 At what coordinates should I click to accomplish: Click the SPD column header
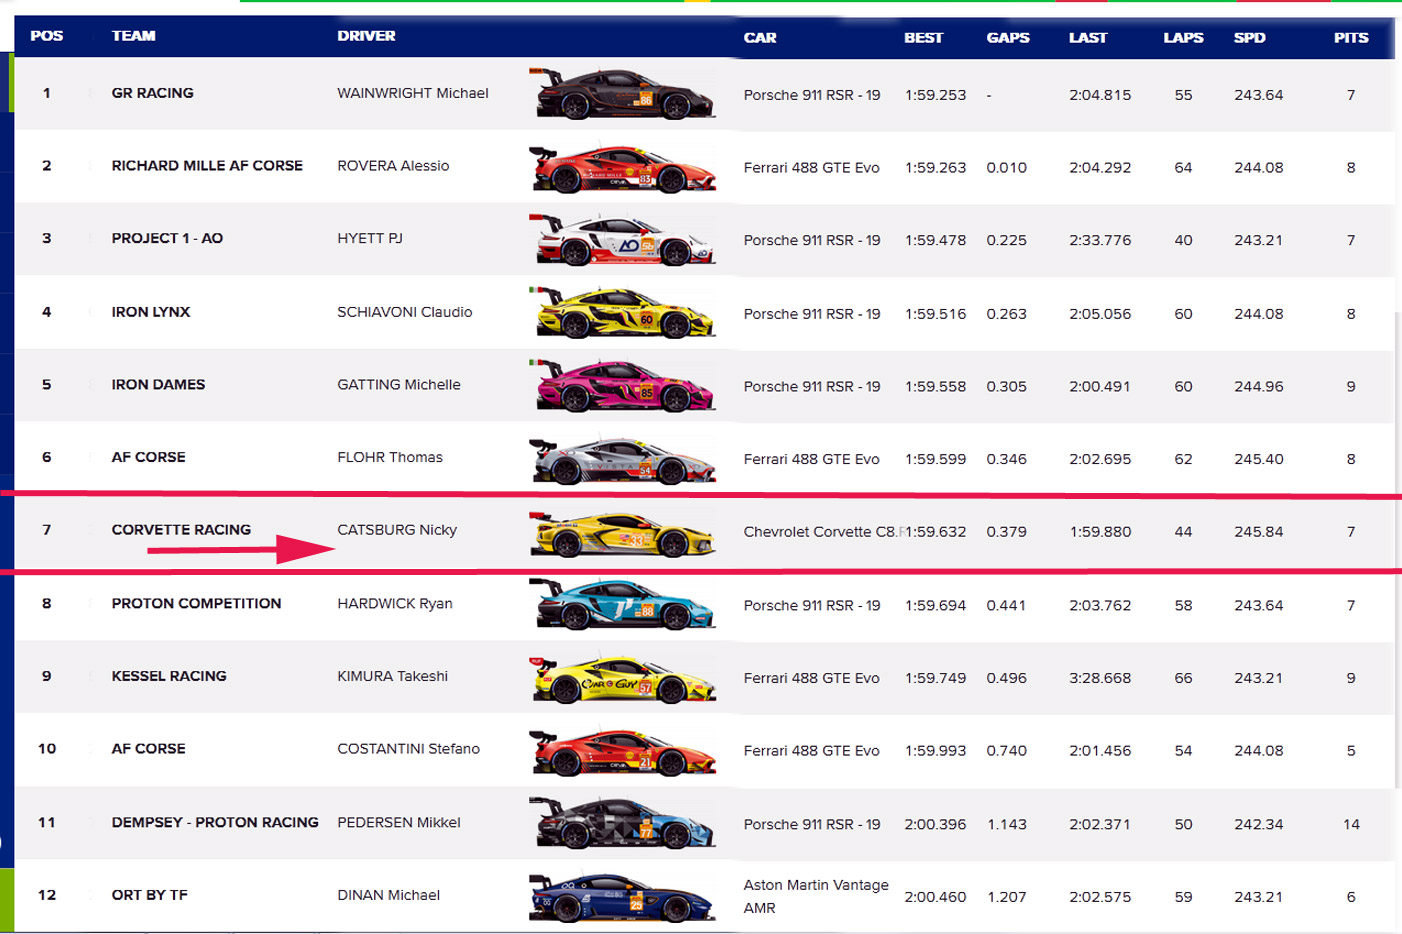pos(1249,38)
